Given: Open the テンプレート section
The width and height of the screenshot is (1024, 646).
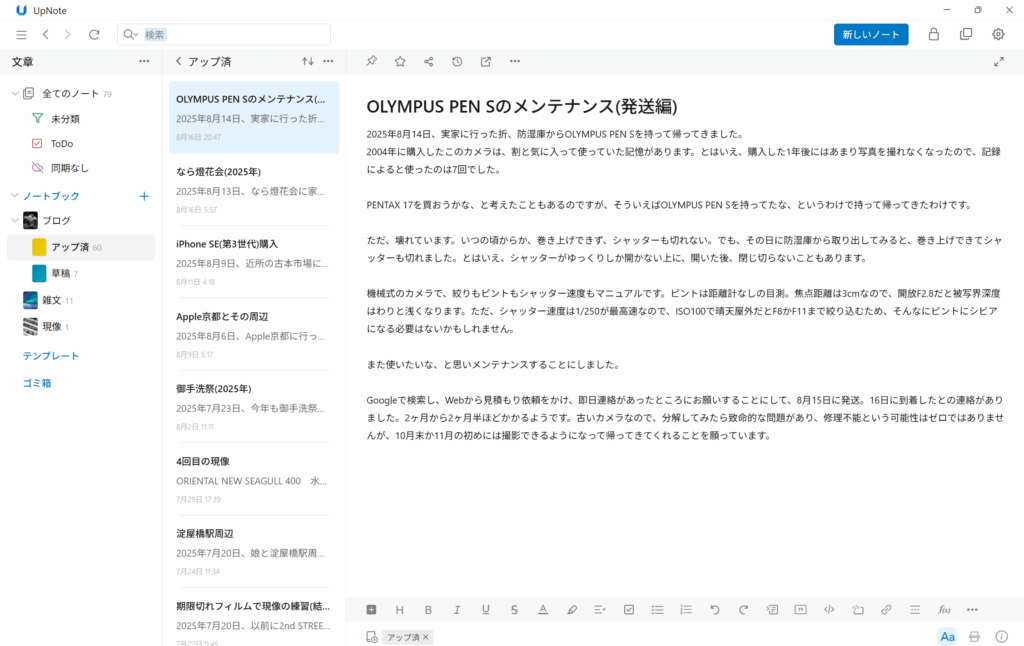Looking at the screenshot, I should pyautogui.click(x=51, y=356).
